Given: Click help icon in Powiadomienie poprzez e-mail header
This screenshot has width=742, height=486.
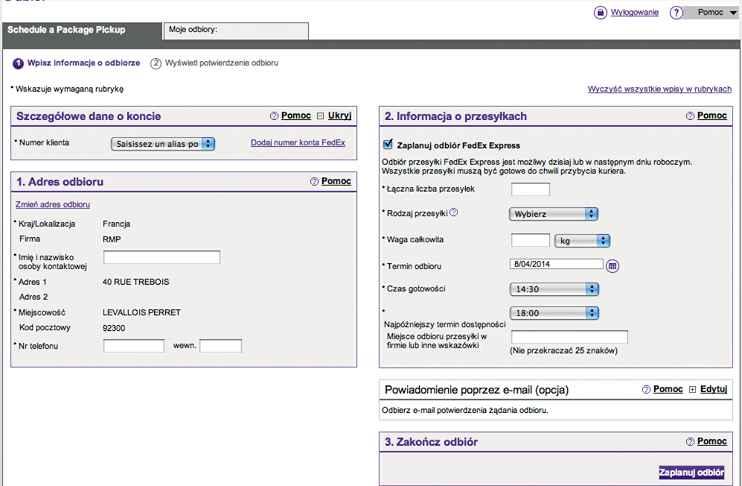Looking at the screenshot, I should [x=646, y=389].
